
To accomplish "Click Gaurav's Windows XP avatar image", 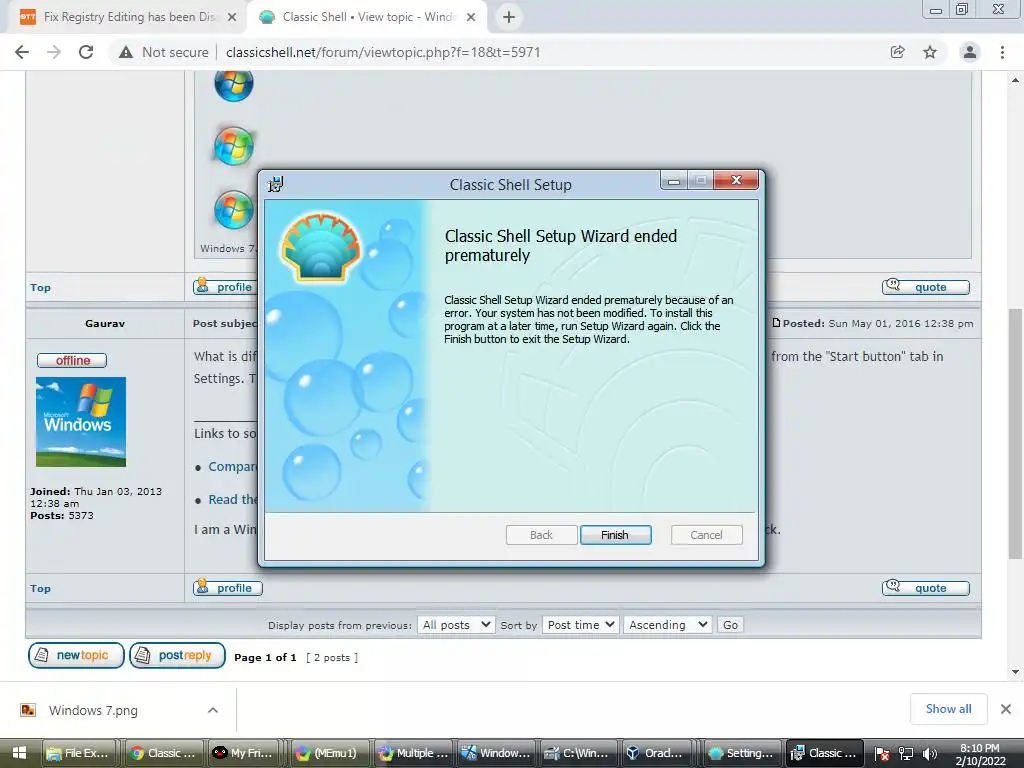I will (81, 422).
